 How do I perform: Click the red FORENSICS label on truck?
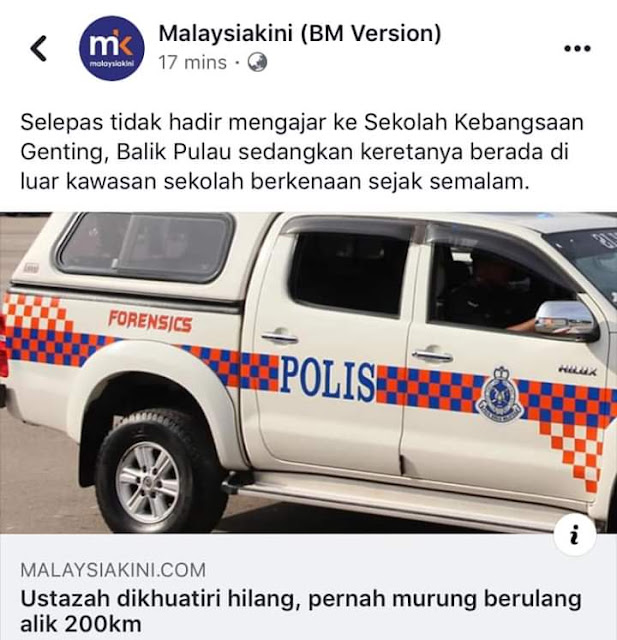point(150,321)
